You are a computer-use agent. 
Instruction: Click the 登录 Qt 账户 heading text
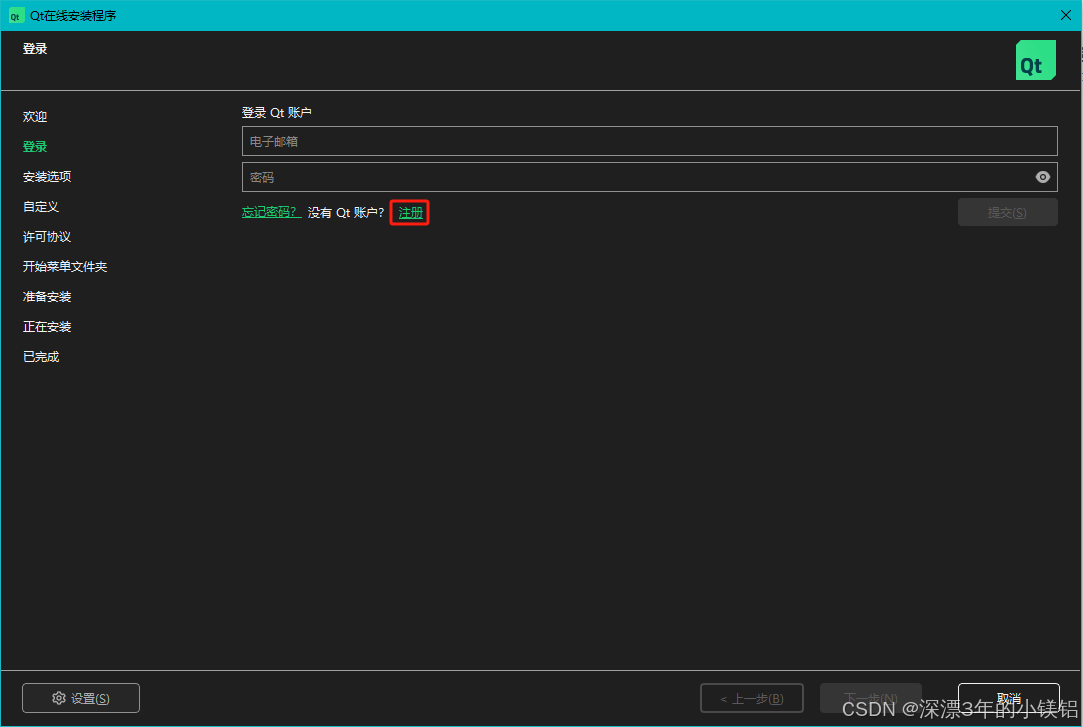277,113
